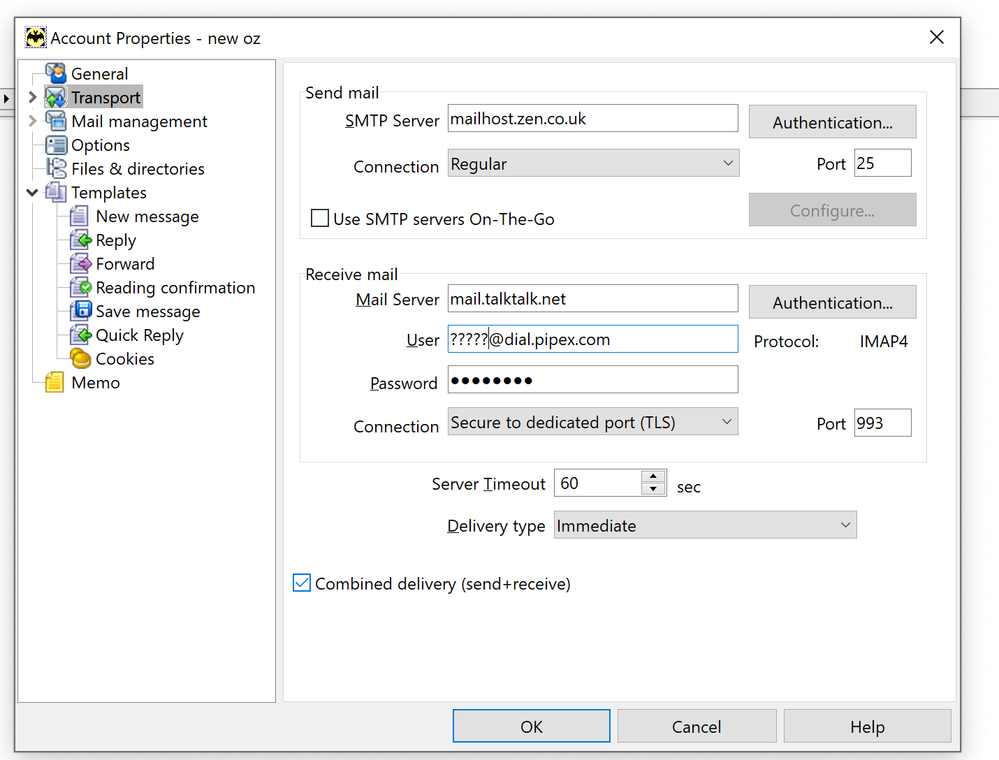Open SMTP Authentication settings

point(832,122)
